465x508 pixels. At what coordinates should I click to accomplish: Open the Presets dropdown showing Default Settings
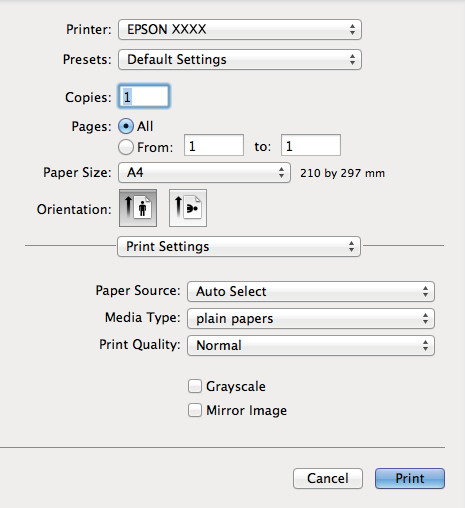click(240, 60)
